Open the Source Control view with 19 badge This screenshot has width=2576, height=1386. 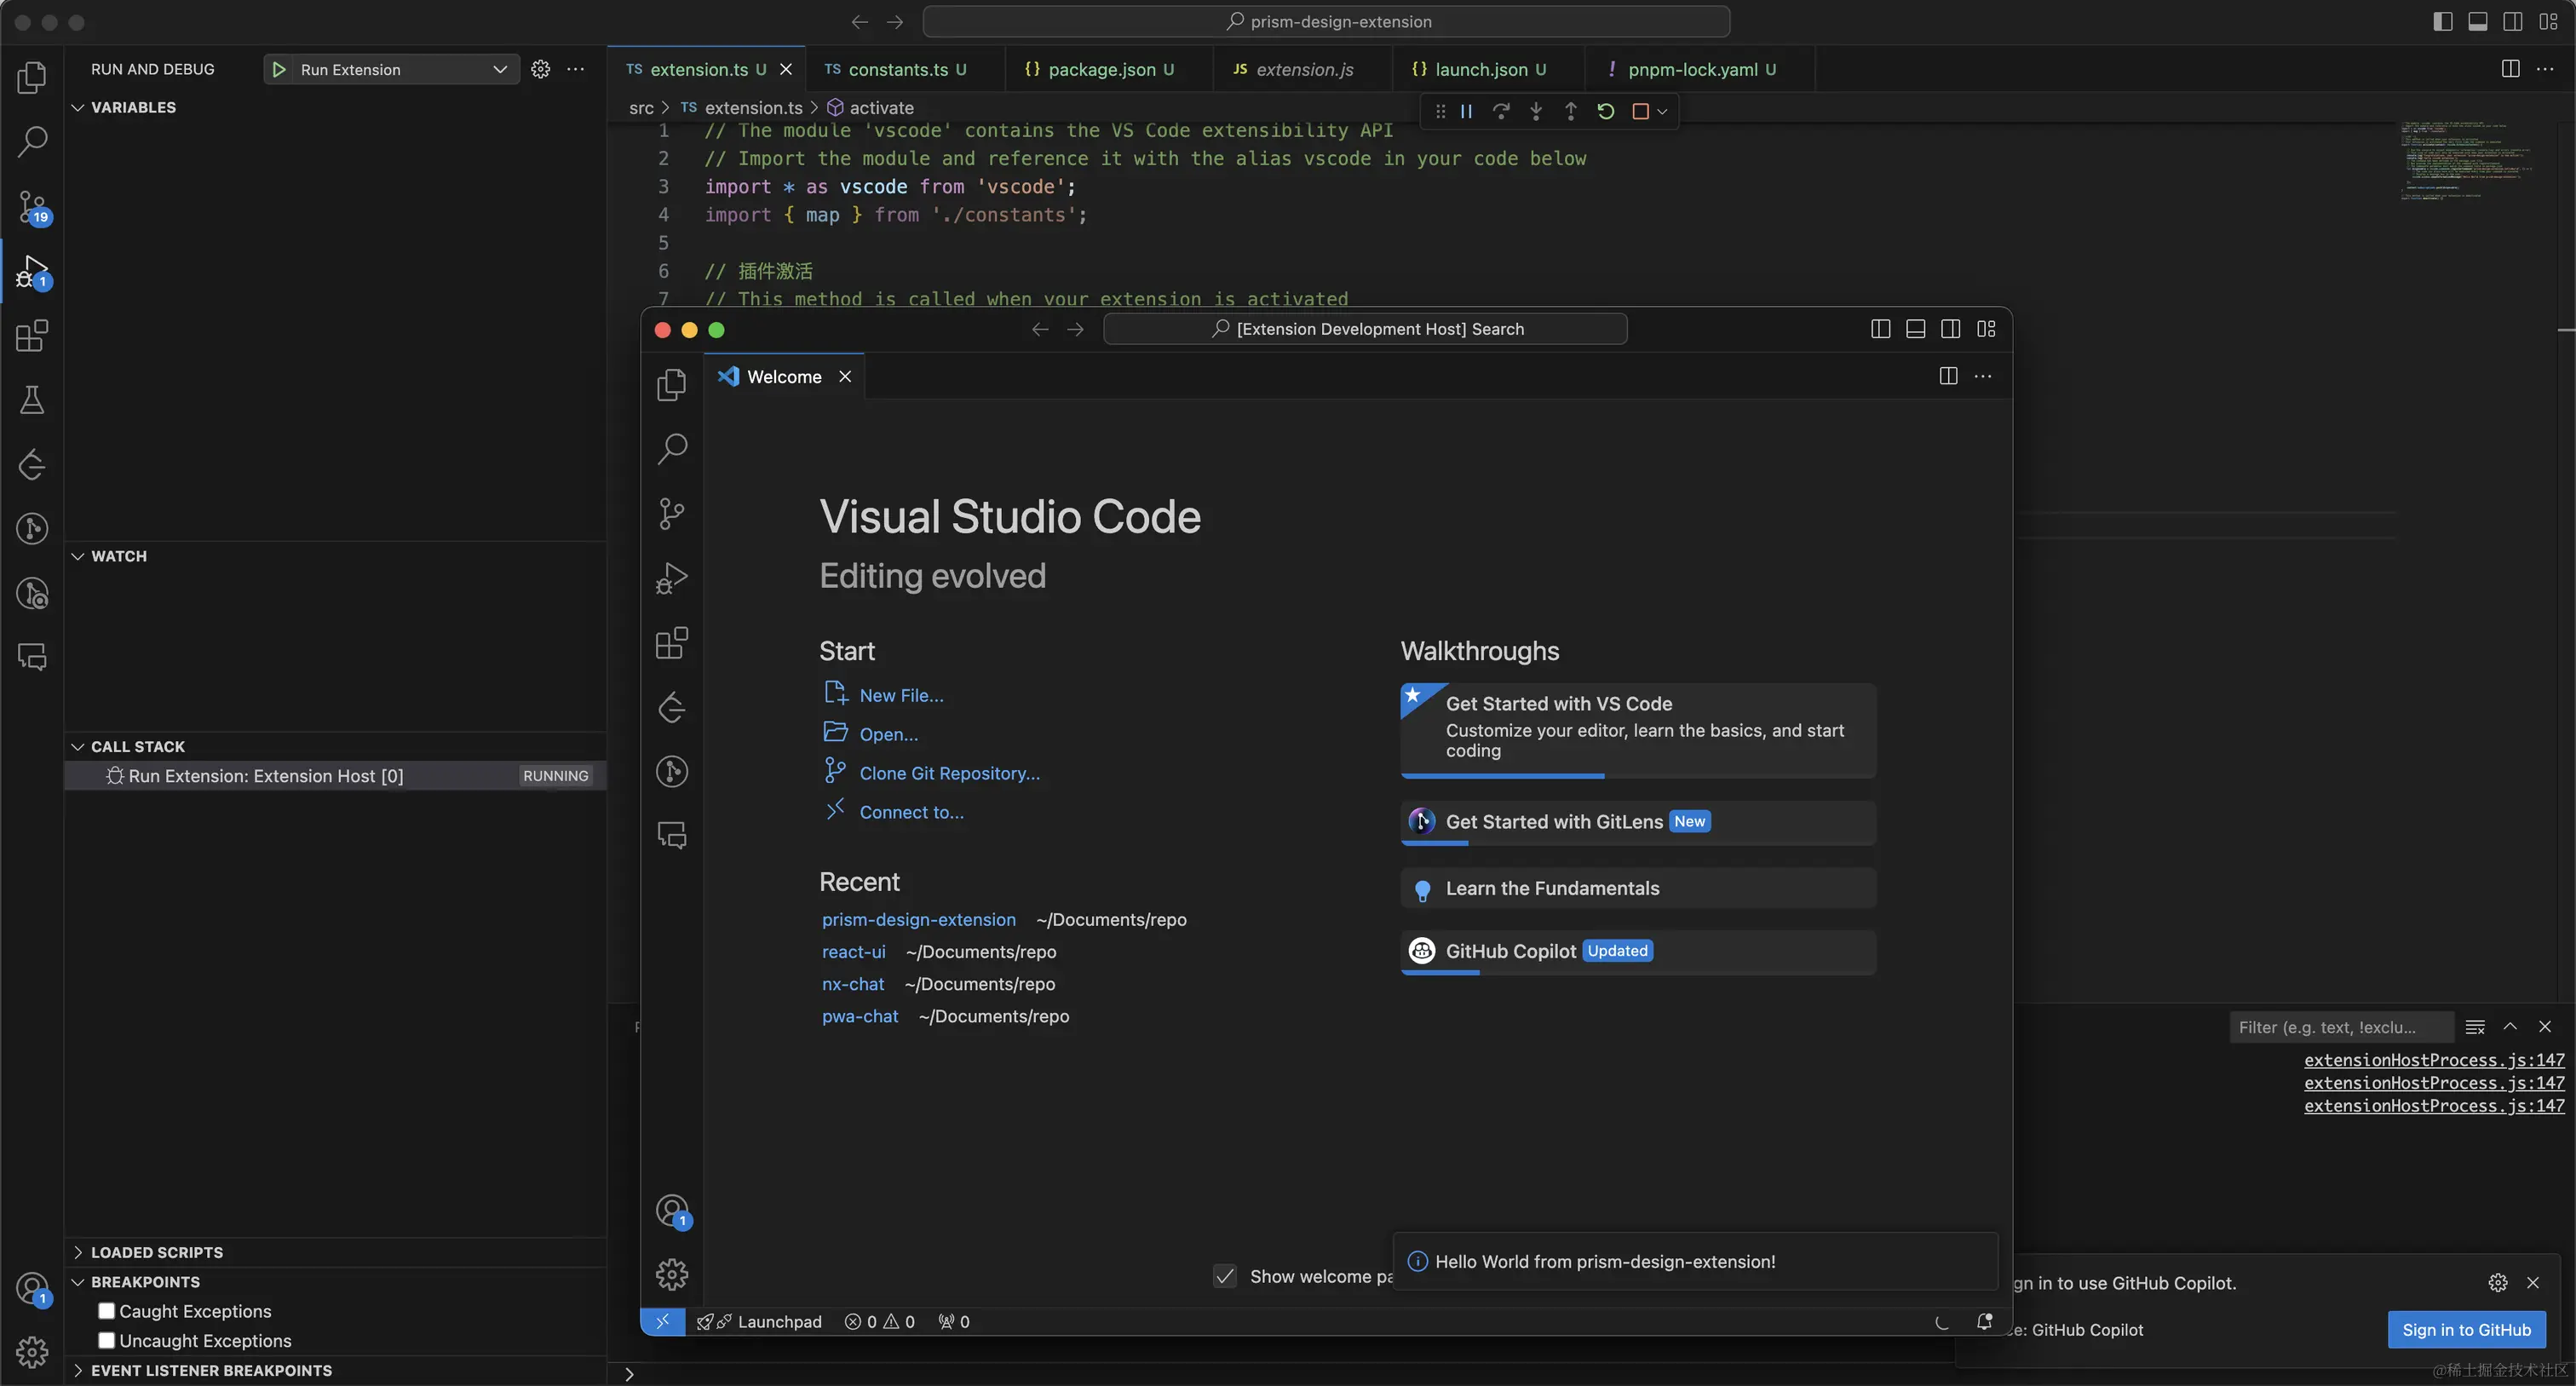click(32, 207)
